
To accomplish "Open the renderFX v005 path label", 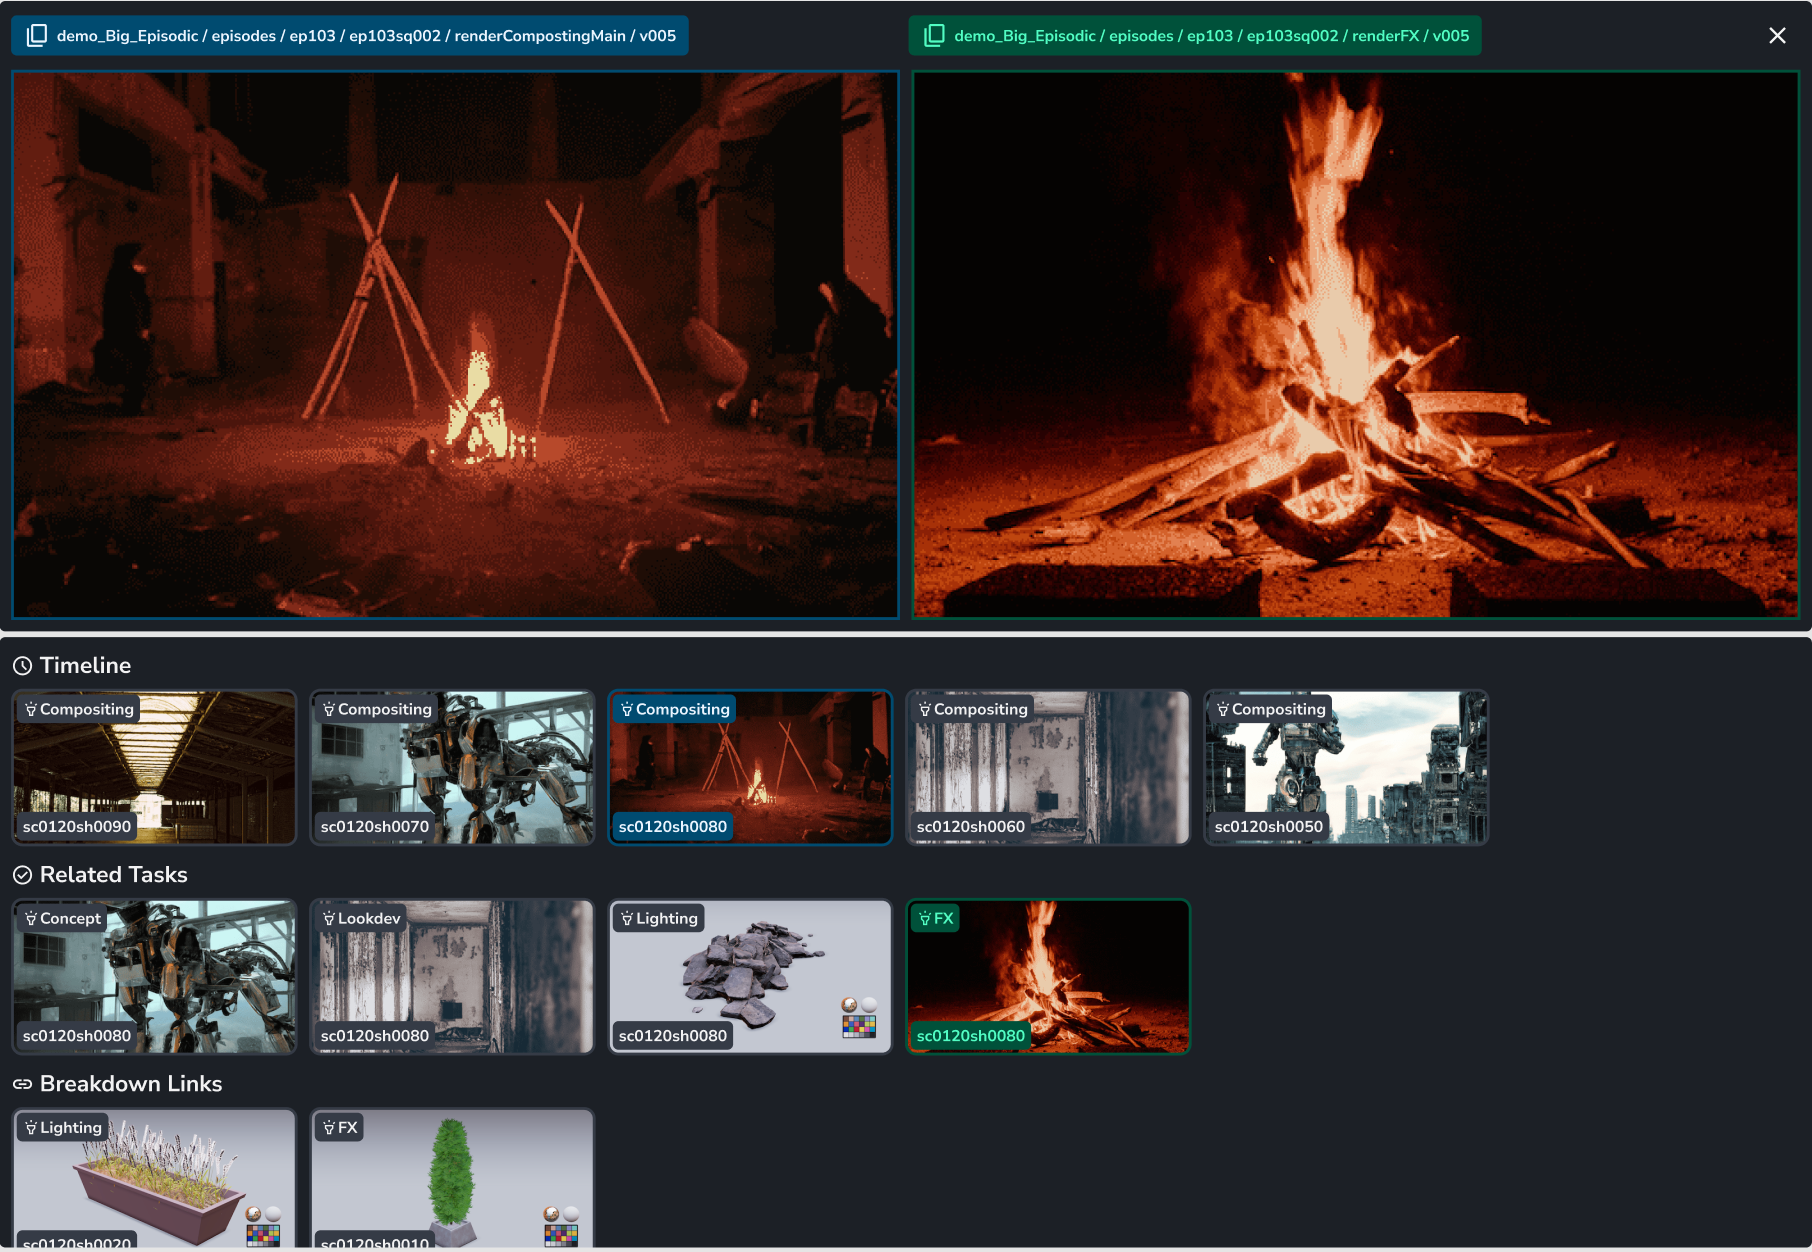I will (x=1210, y=36).
